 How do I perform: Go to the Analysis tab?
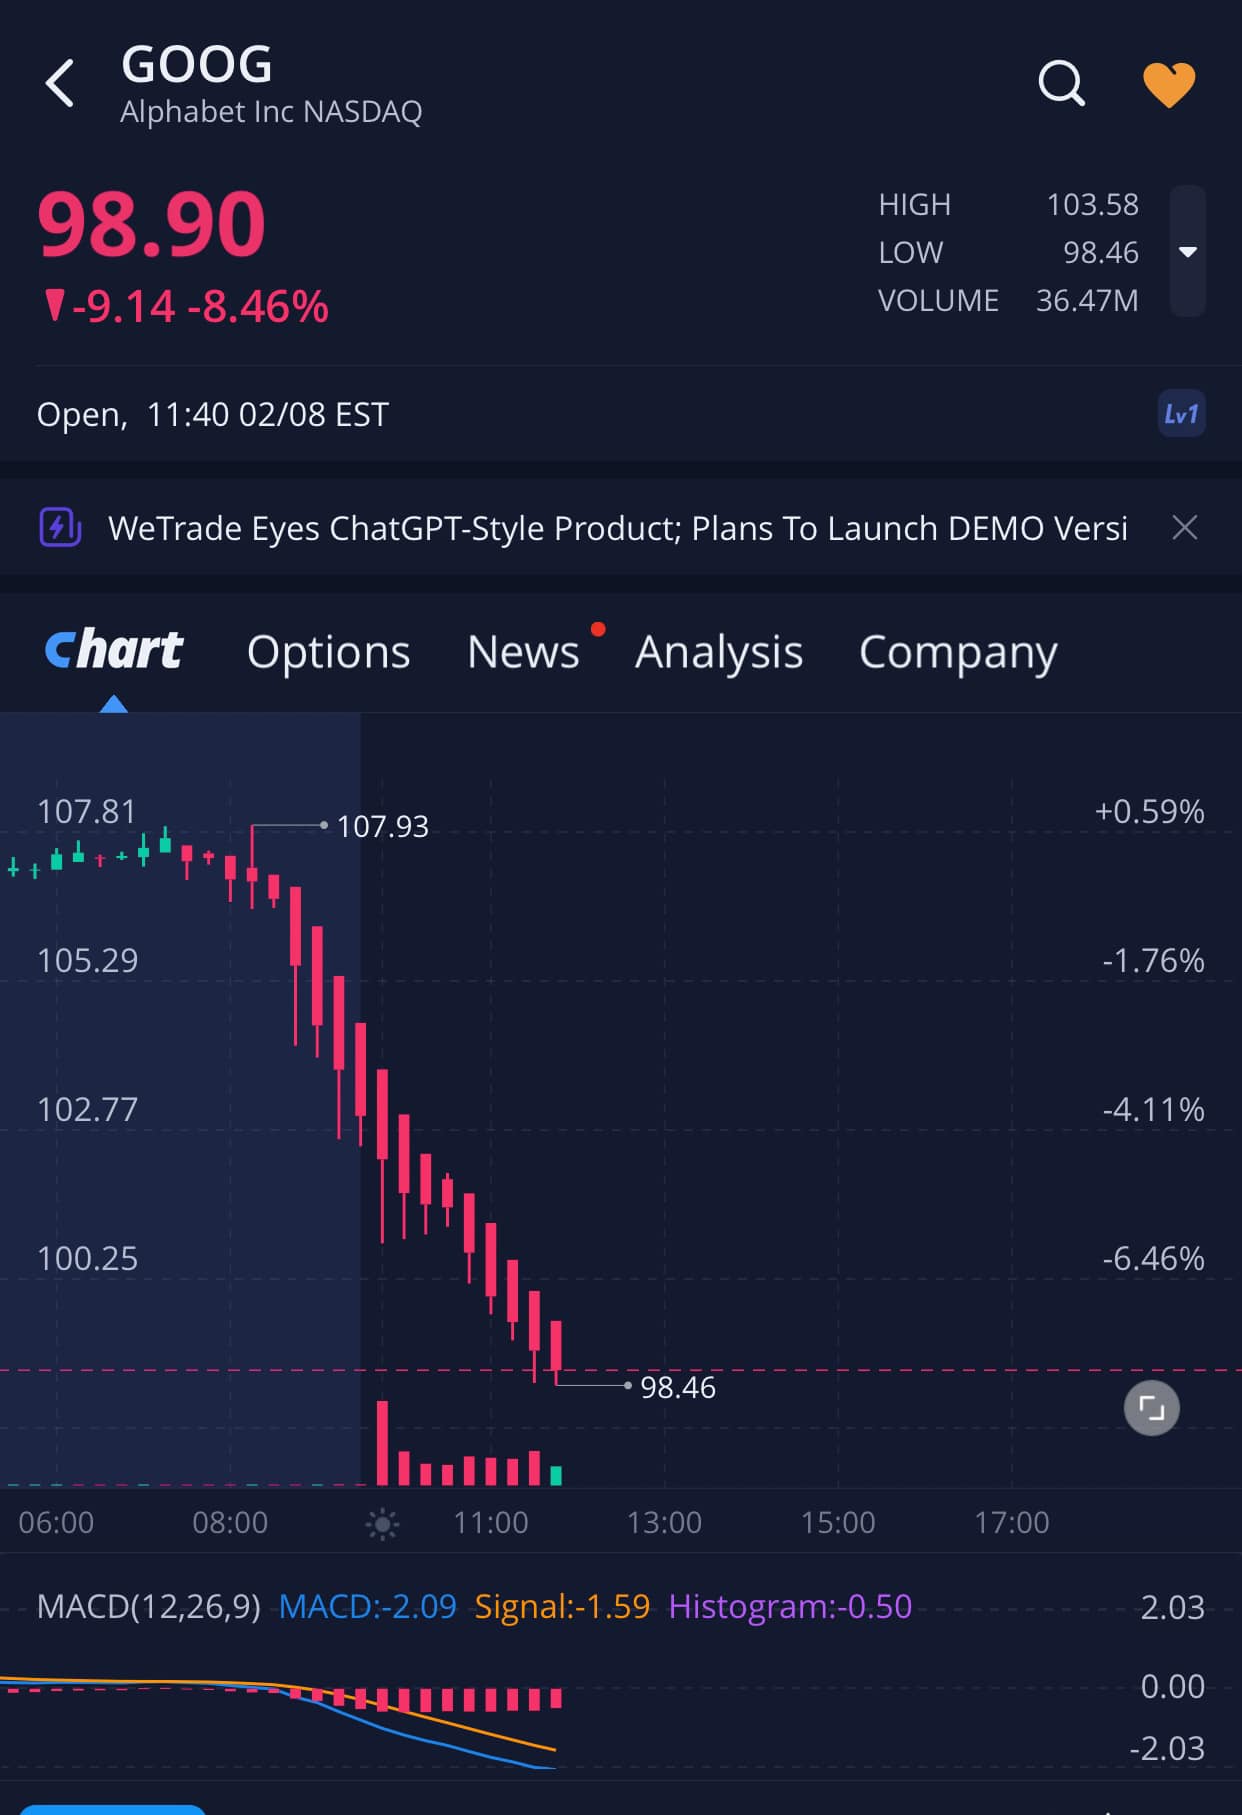(719, 652)
